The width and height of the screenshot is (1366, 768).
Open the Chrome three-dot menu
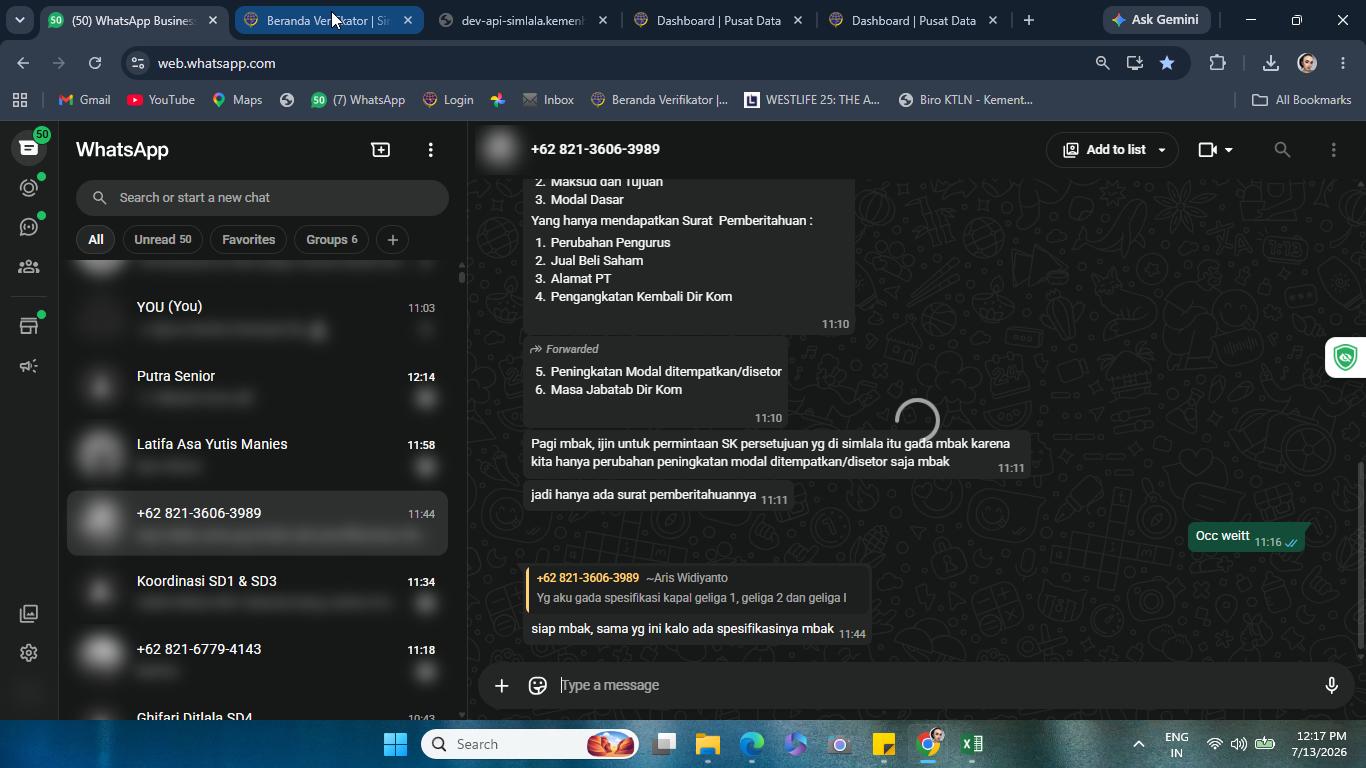(x=1342, y=63)
